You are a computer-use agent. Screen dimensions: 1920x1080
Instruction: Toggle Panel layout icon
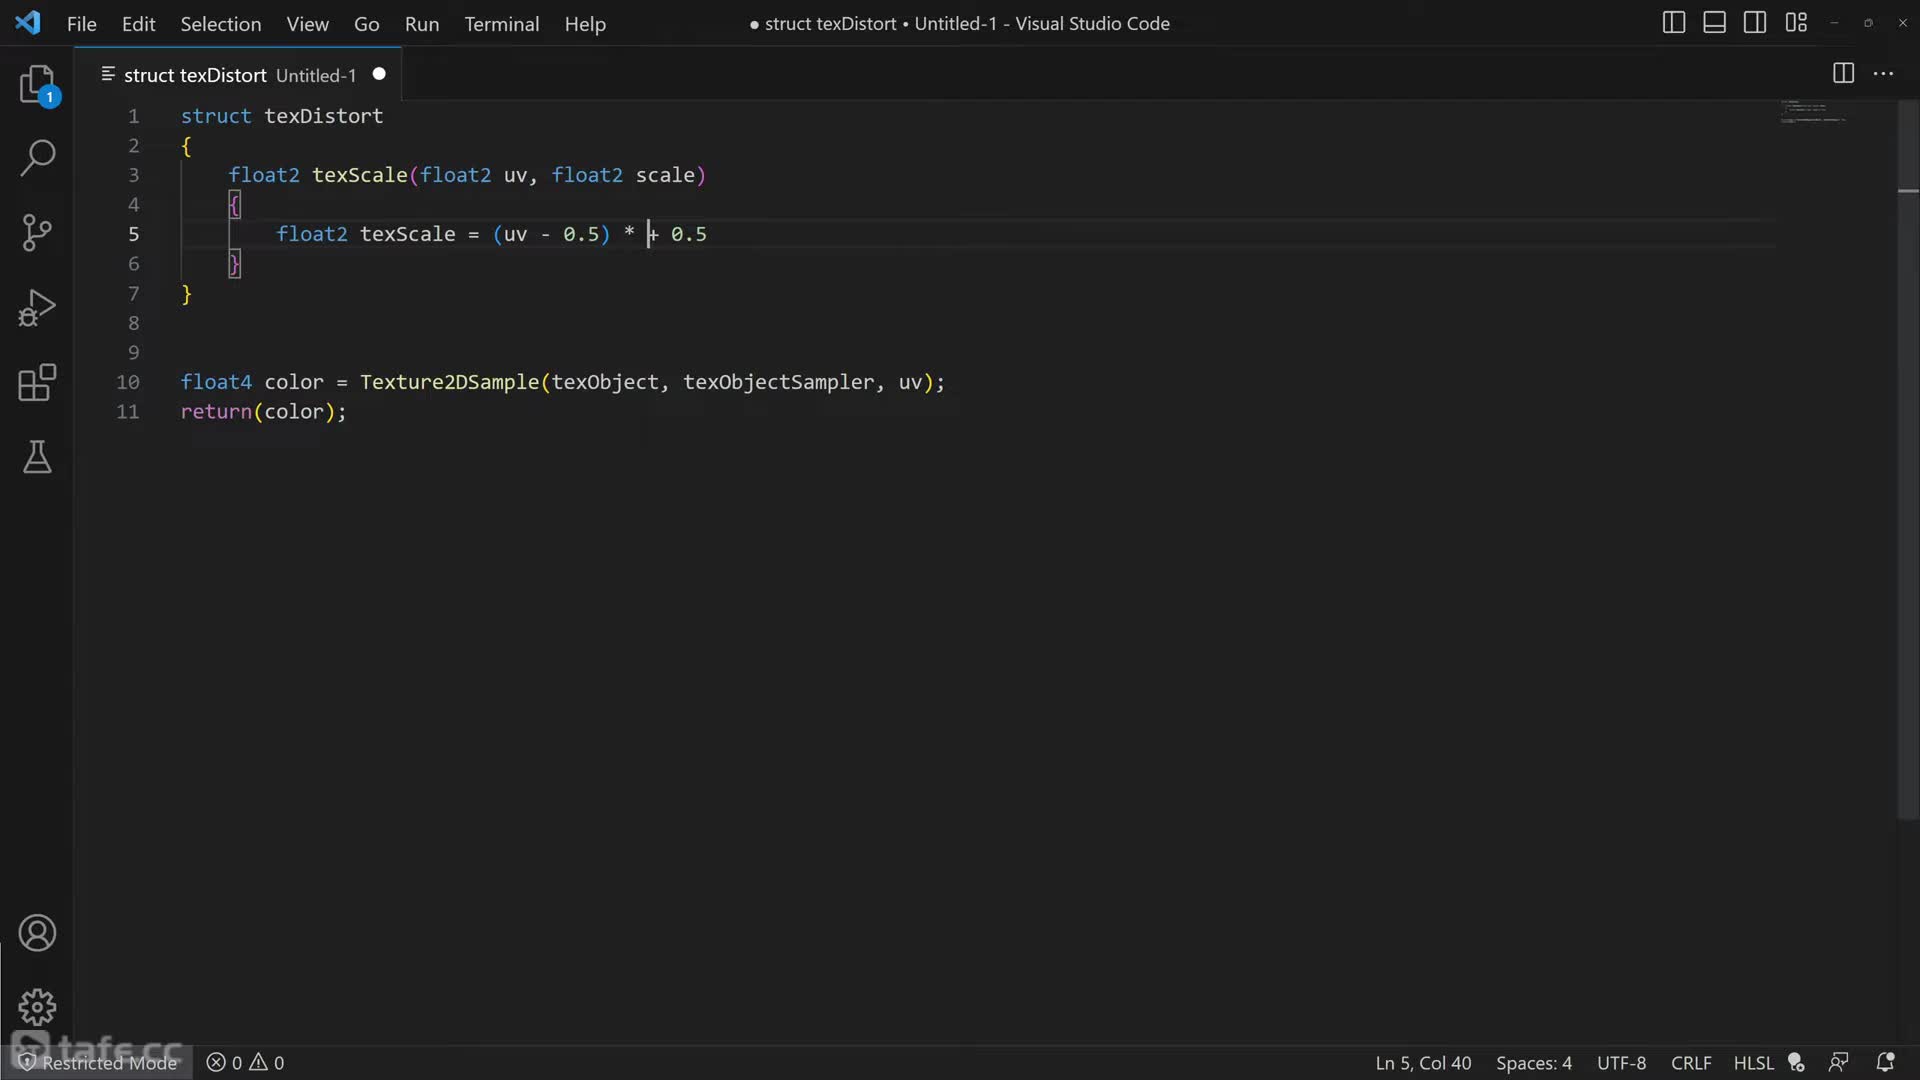pyautogui.click(x=1714, y=23)
